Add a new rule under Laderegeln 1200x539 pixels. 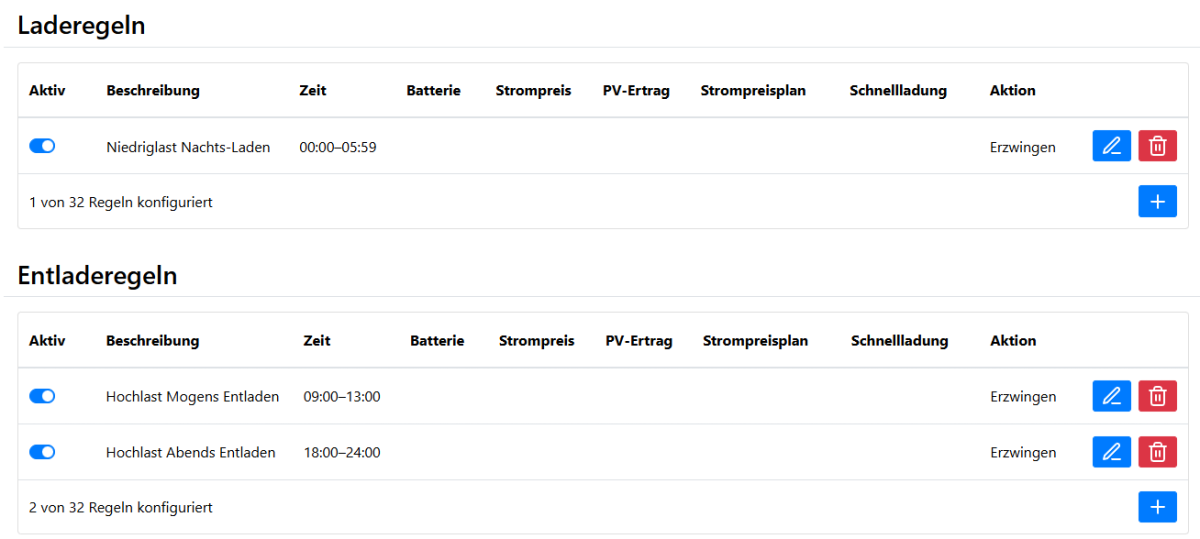point(1157,202)
